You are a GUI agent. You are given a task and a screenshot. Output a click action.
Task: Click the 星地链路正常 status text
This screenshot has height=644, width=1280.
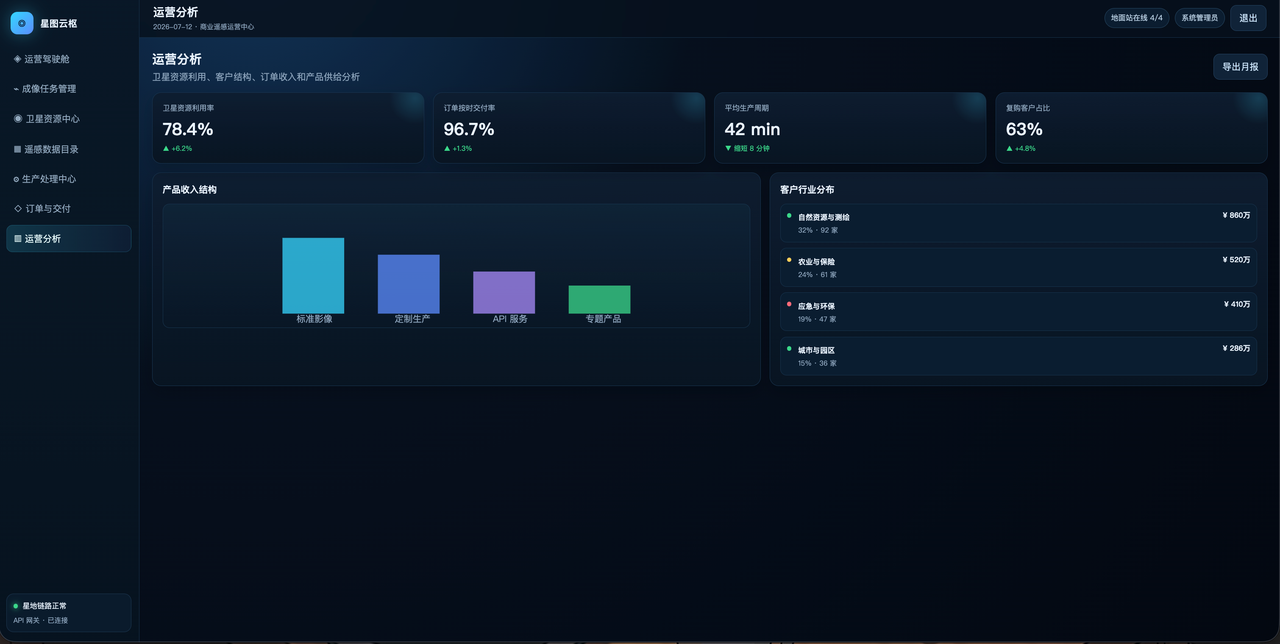pos(45,606)
